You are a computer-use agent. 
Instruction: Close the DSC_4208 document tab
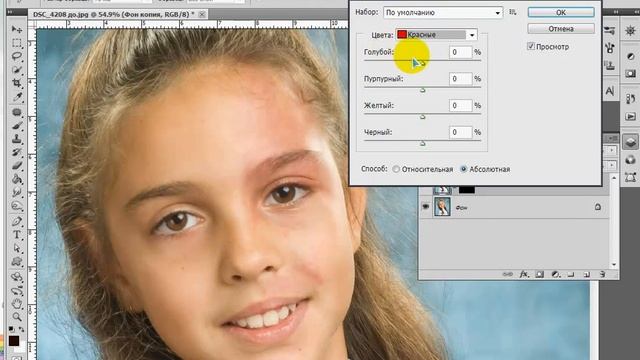pyautogui.click(x=202, y=14)
